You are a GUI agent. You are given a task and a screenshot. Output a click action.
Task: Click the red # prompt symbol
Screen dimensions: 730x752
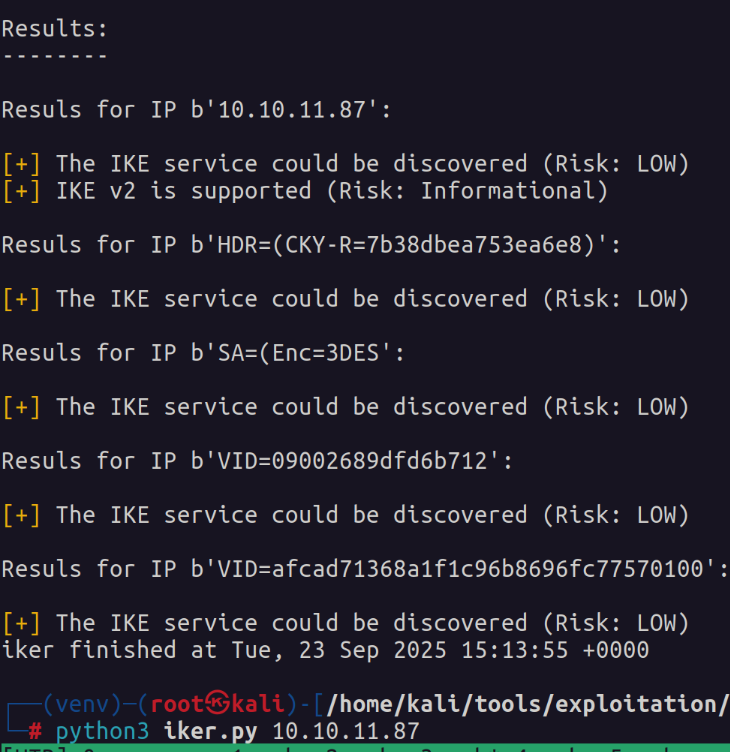(35, 730)
